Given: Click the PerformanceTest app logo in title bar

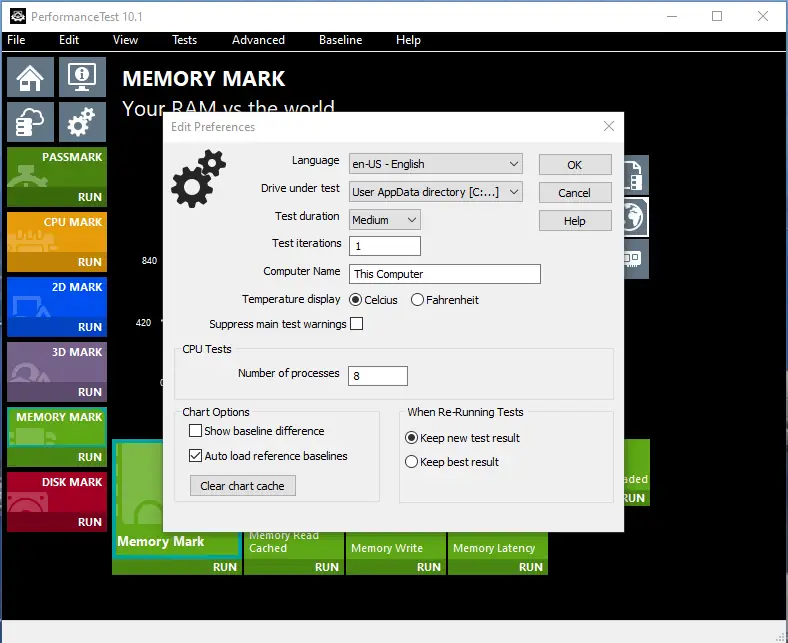Looking at the screenshot, I should pyautogui.click(x=18, y=16).
